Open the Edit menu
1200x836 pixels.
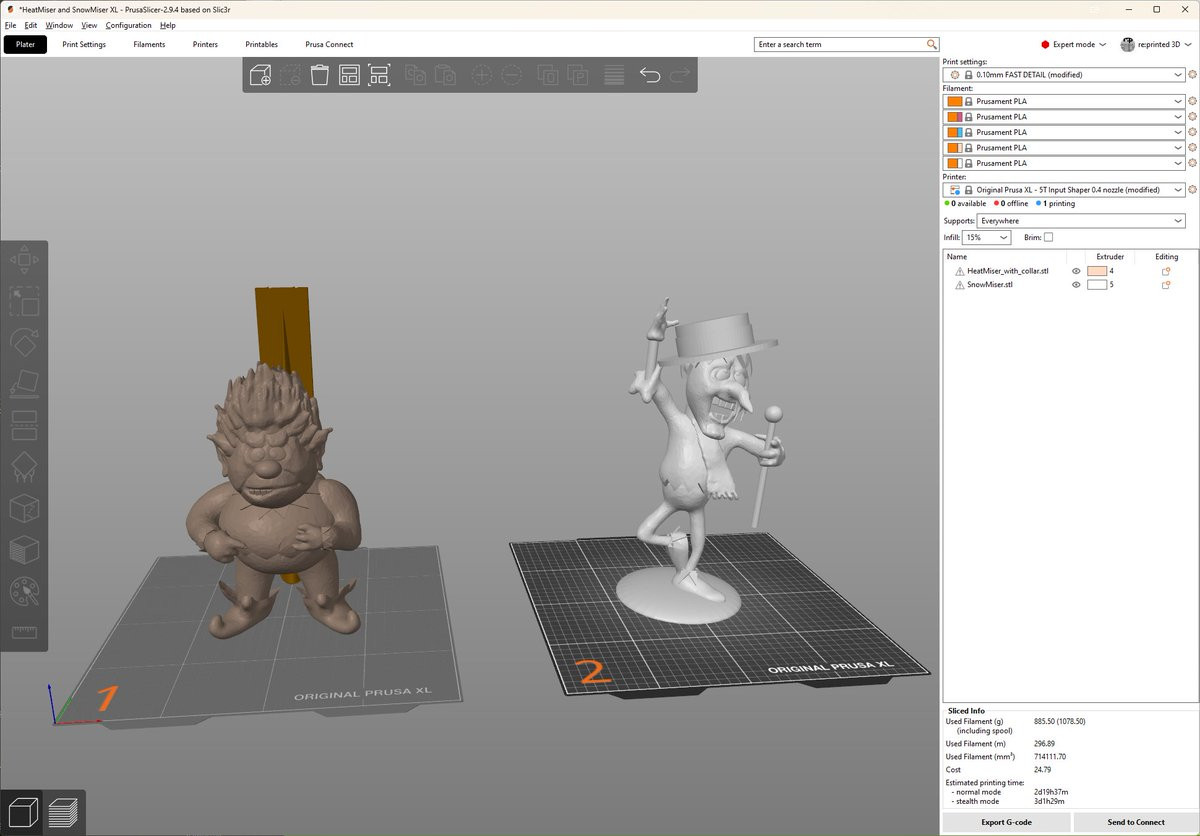point(31,25)
